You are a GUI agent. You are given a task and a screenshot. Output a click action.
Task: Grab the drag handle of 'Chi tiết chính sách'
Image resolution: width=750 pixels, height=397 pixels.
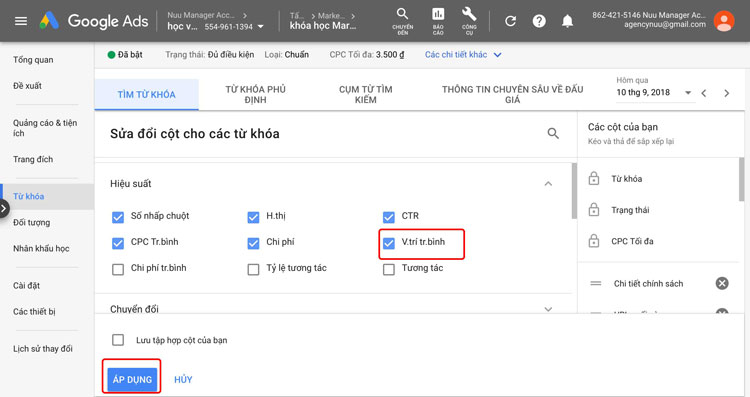(596, 283)
